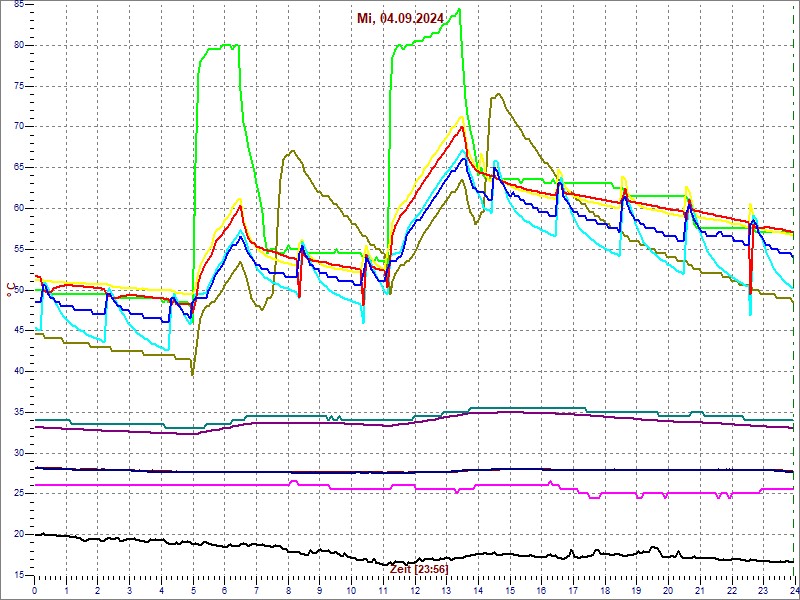Click the '°C' unit label on the vertical axis
This screenshot has height=600, width=800.
click(10, 291)
